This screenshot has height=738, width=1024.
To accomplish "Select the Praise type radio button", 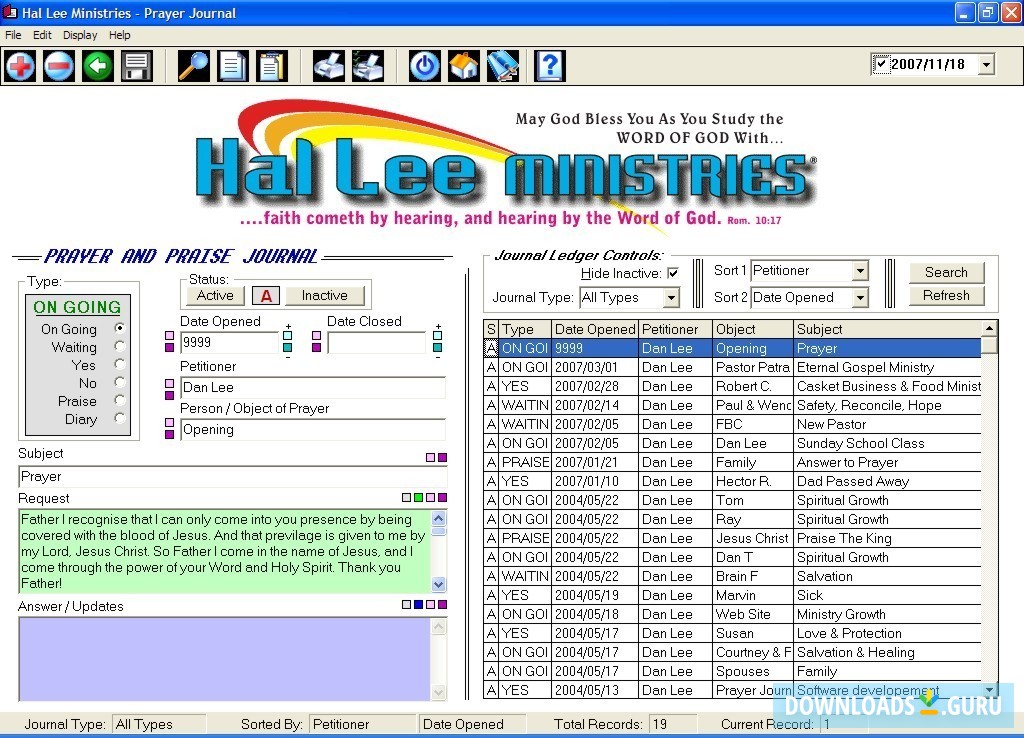I will [x=120, y=400].
